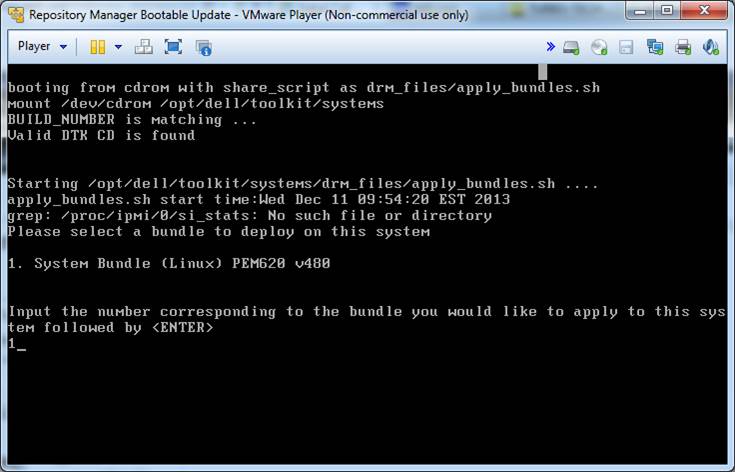
Task: Click the CD/DVD drive device icon
Action: tap(599, 47)
